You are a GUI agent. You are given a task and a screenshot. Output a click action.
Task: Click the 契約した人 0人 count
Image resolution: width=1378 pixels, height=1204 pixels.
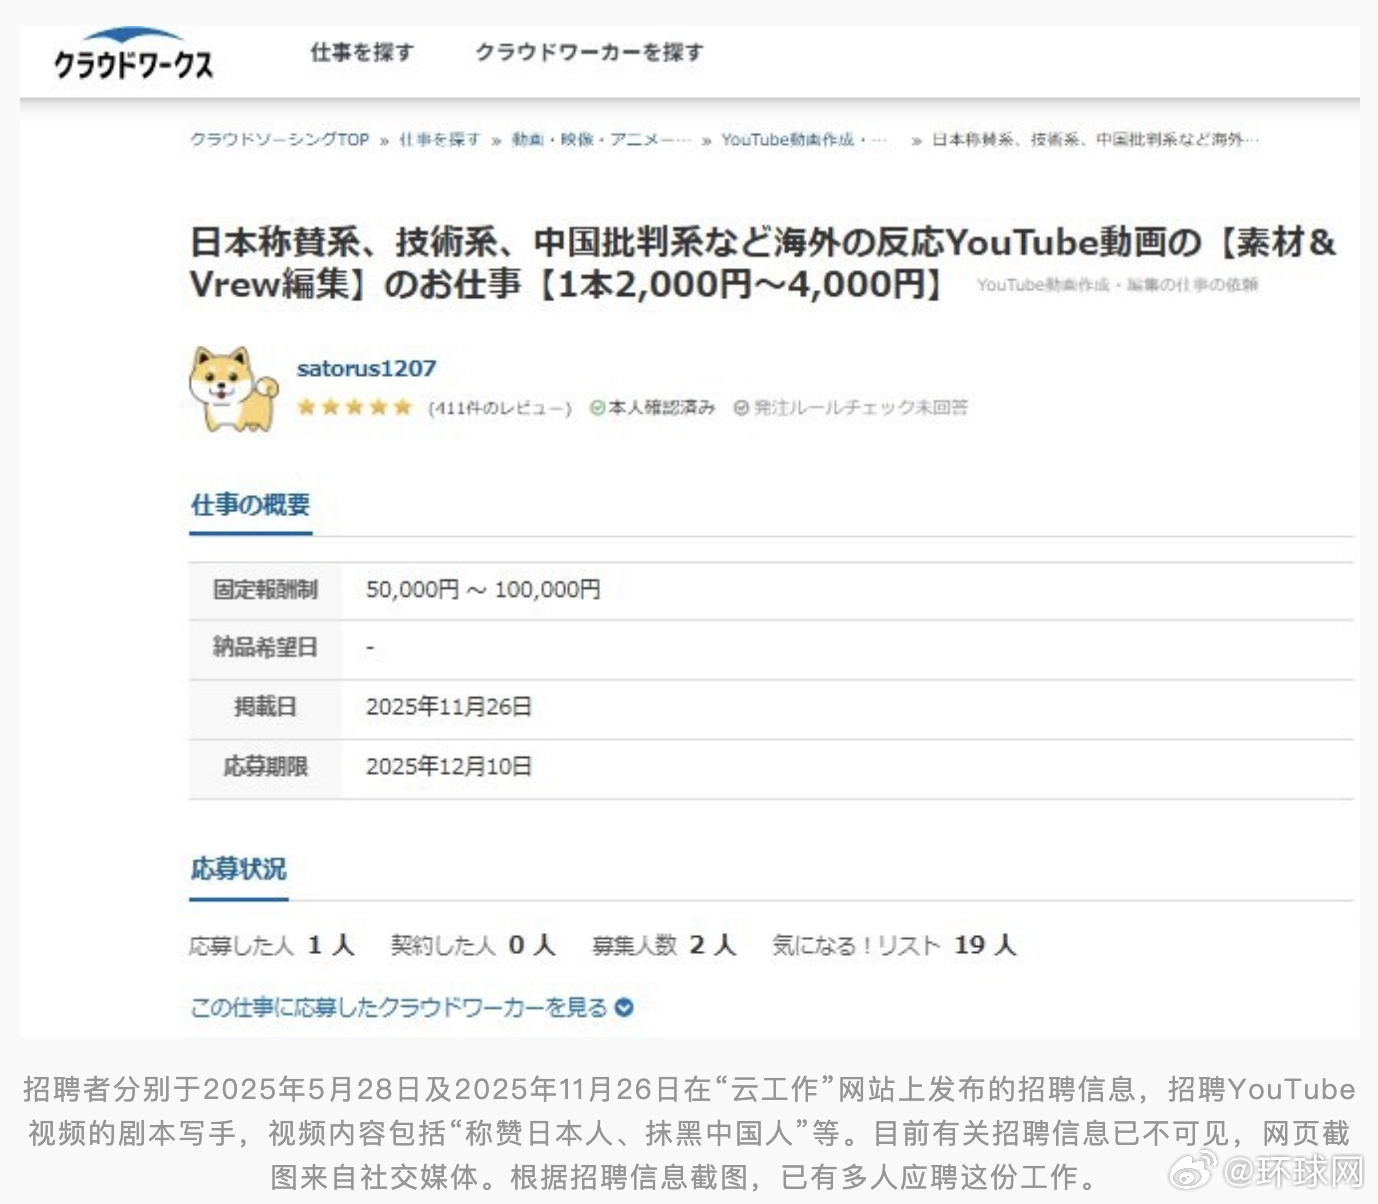coord(473,945)
